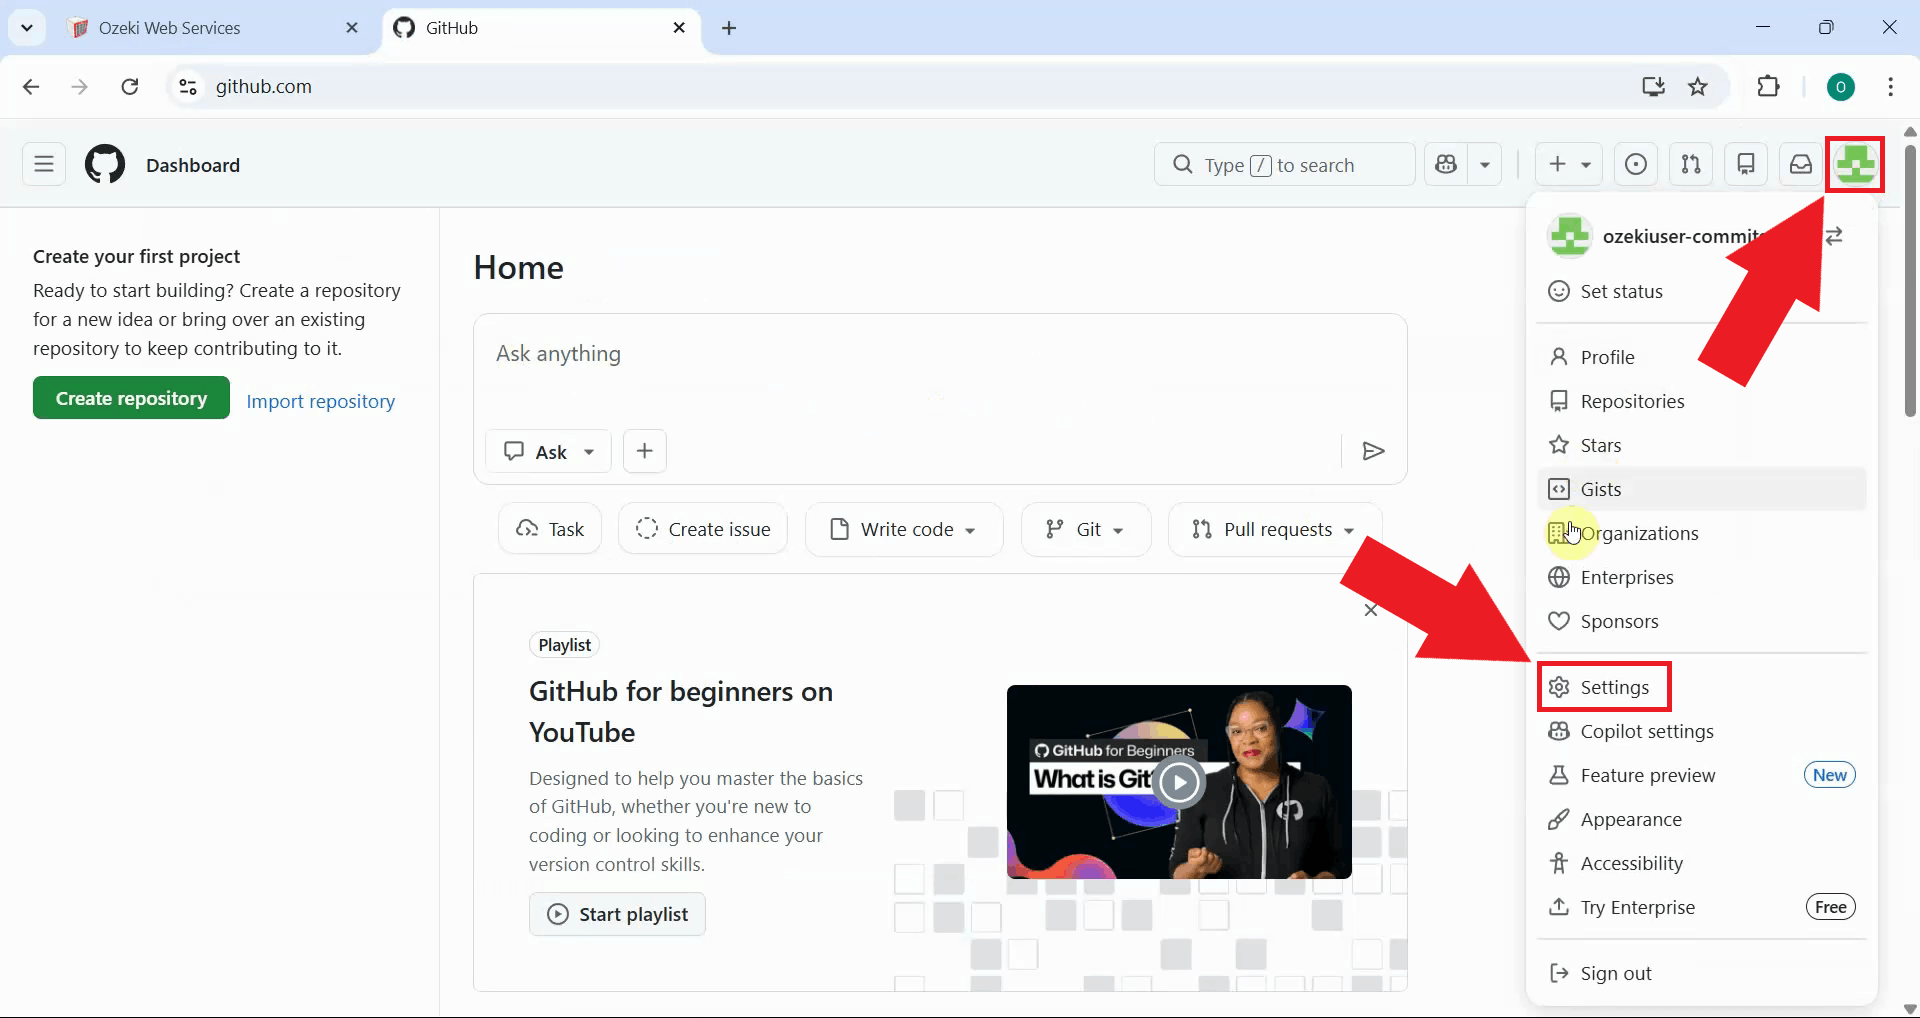Screen dimensions: 1920x1018
Task: Open the notifications inbox icon
Action: pos(1800,164)
